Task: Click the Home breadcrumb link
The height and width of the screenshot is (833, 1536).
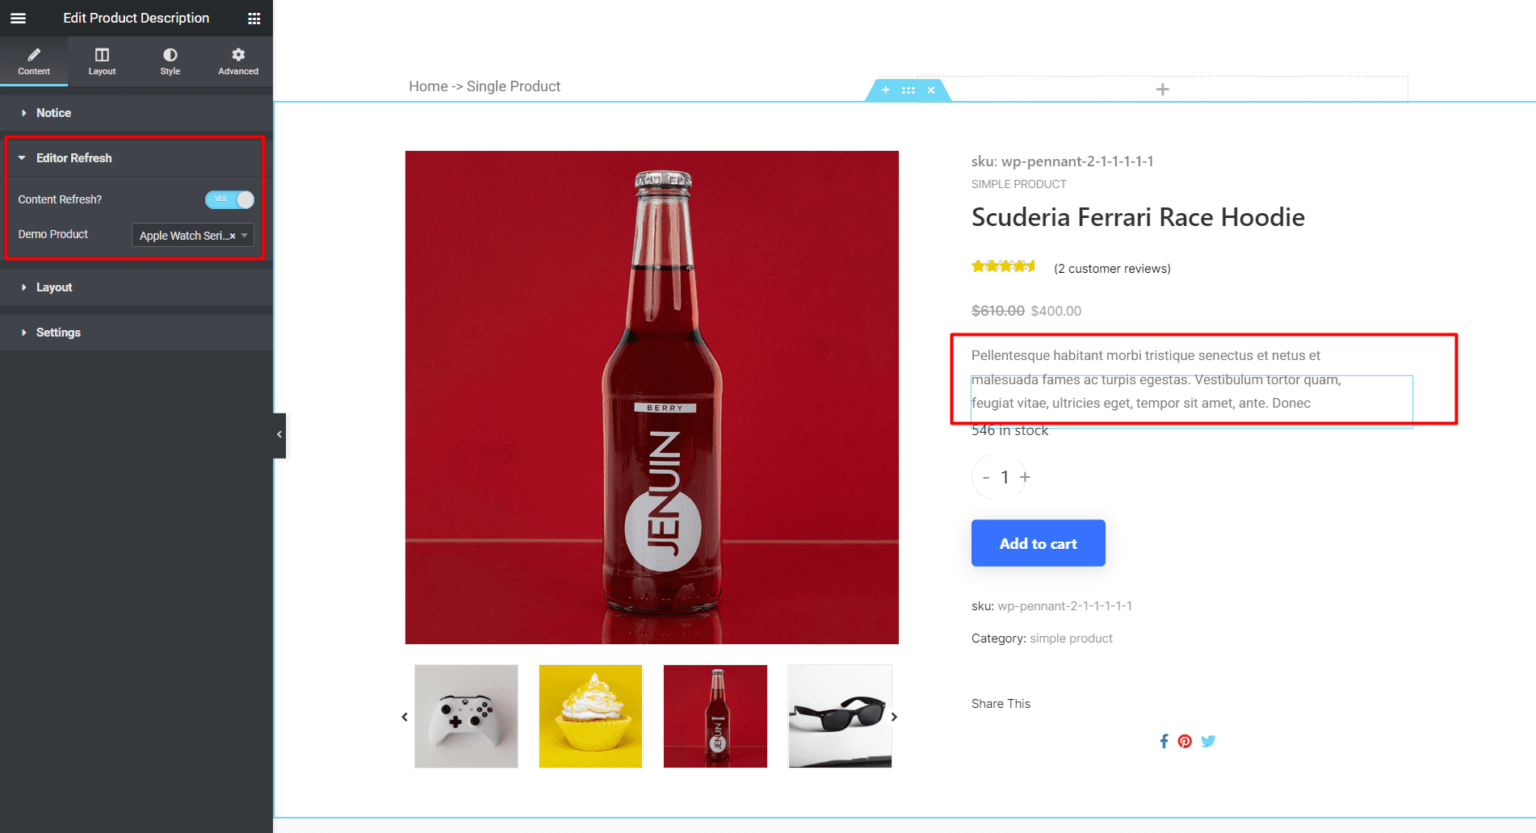Action: 428,86
